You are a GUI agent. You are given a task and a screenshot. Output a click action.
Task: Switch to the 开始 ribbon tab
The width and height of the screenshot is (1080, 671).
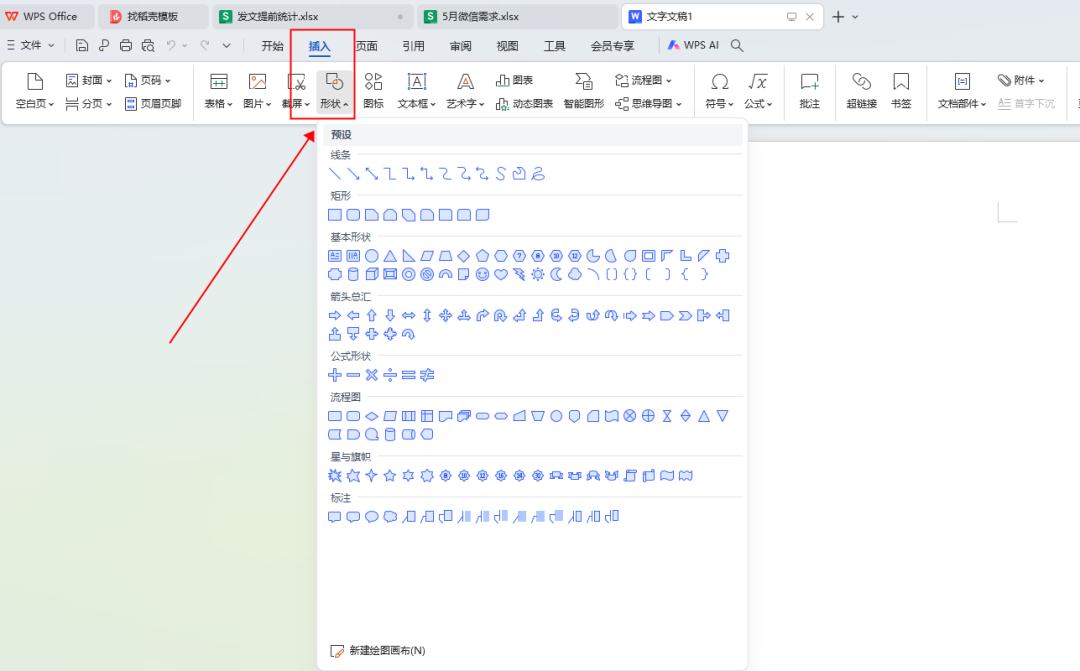click(x=272, y=45)
